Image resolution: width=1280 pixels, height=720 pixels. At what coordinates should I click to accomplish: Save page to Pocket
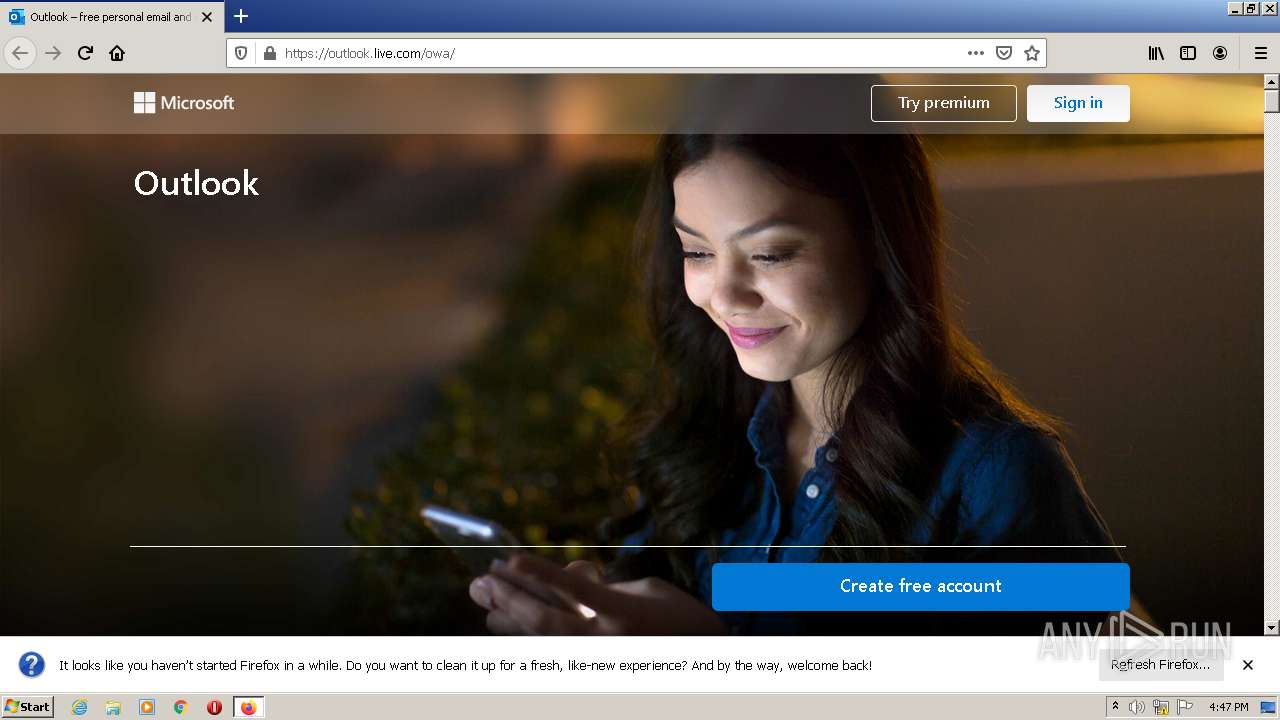click(x=1004, y=53)
